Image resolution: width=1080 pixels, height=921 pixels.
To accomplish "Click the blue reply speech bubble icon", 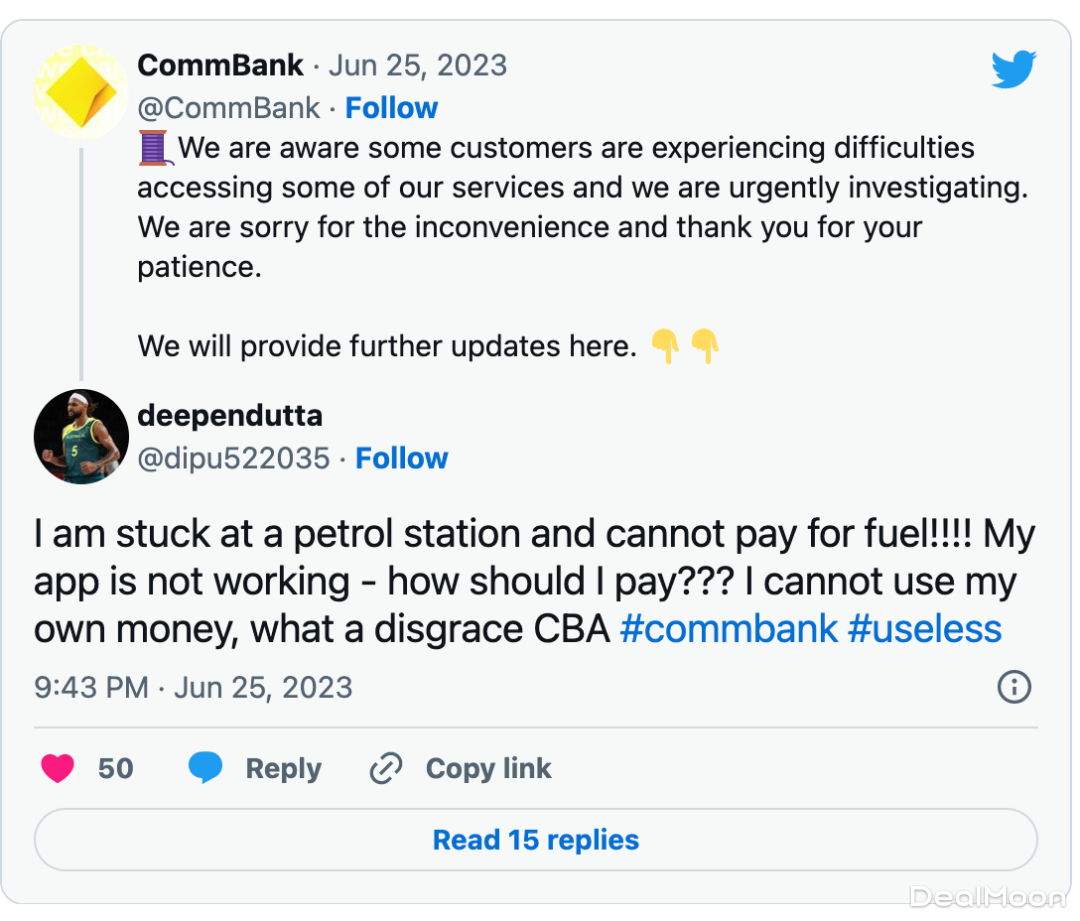I will pos(206,768).
